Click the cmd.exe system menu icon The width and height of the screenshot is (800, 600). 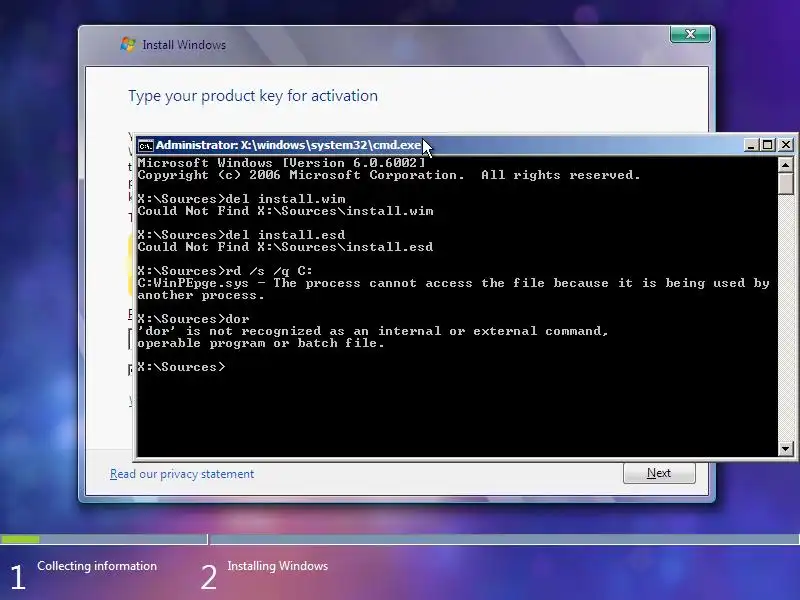coord(145,146)
